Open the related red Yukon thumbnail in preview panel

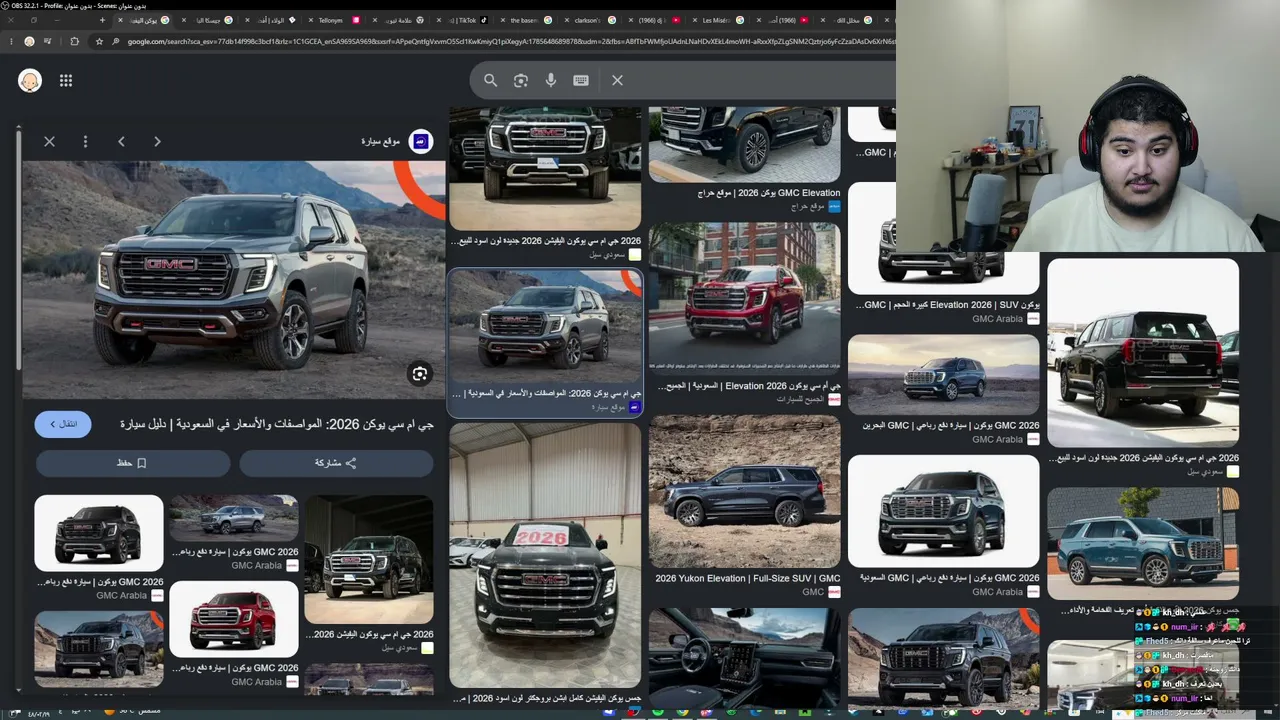[x=234, y=617]
